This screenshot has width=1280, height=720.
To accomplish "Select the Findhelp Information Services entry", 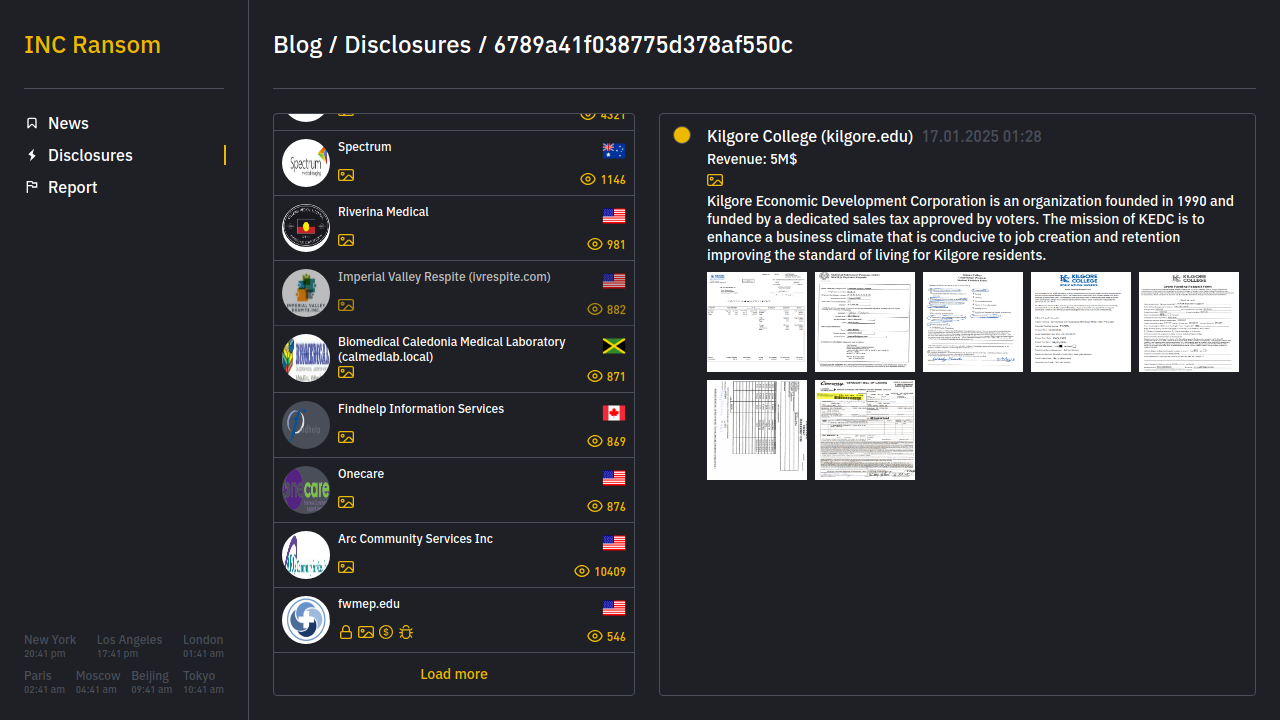I will coord(421,409).
